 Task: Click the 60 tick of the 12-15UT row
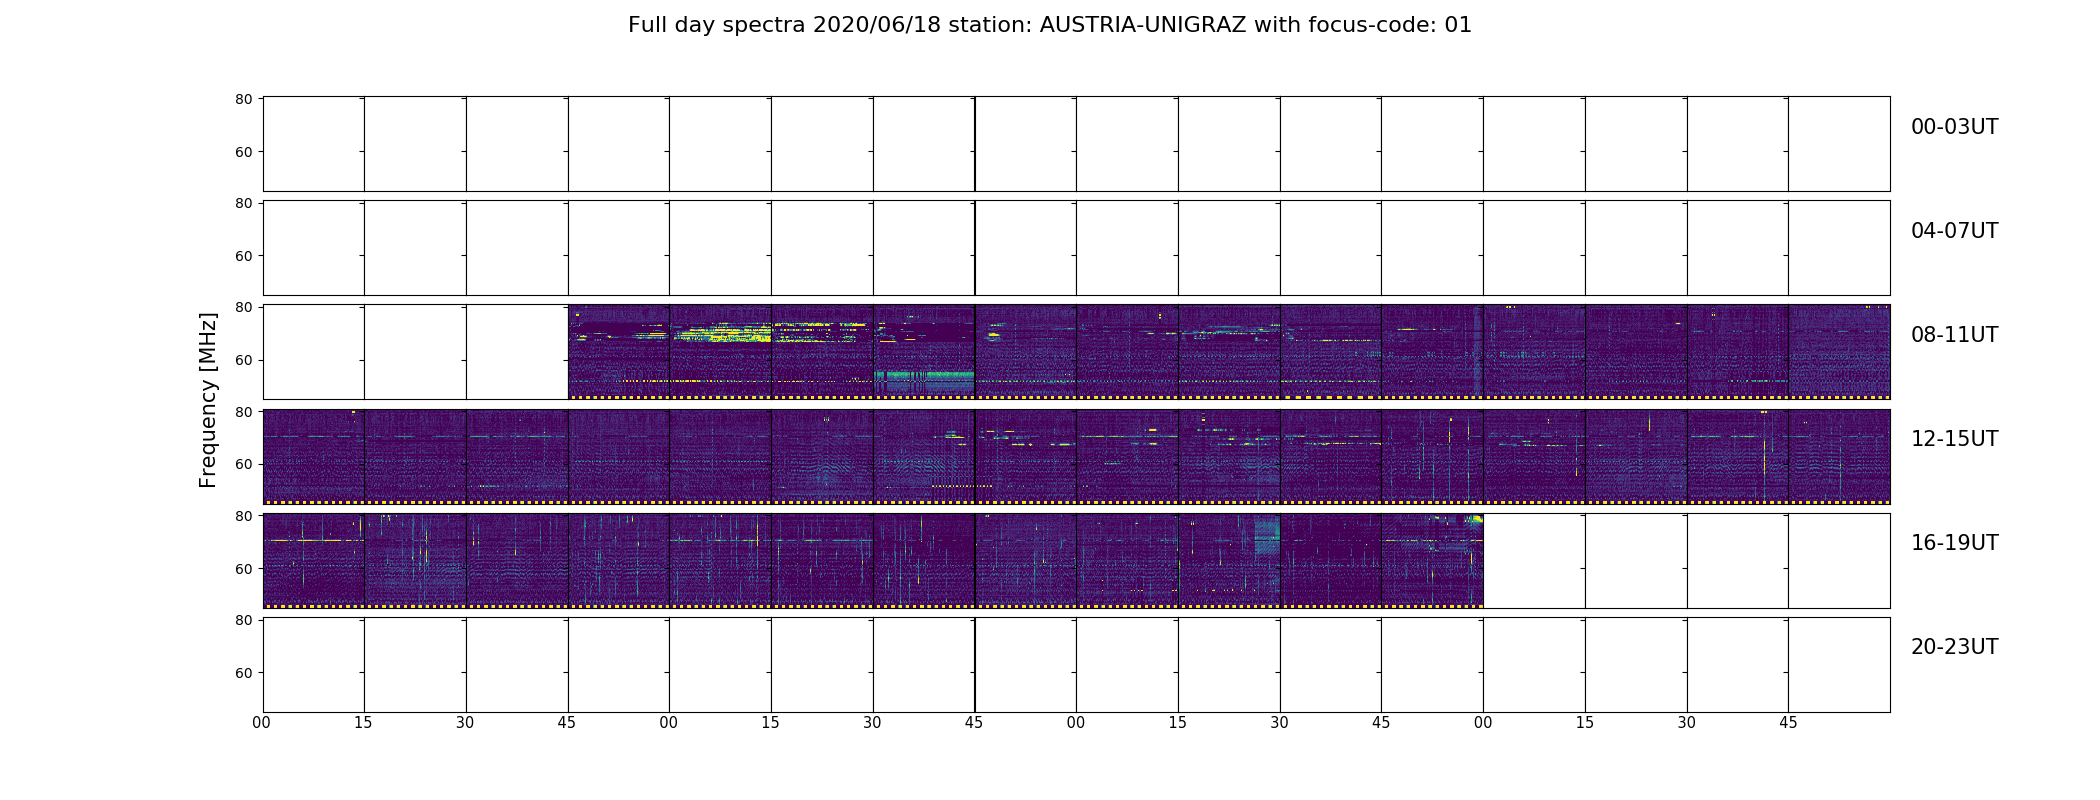tap(243, 464)
